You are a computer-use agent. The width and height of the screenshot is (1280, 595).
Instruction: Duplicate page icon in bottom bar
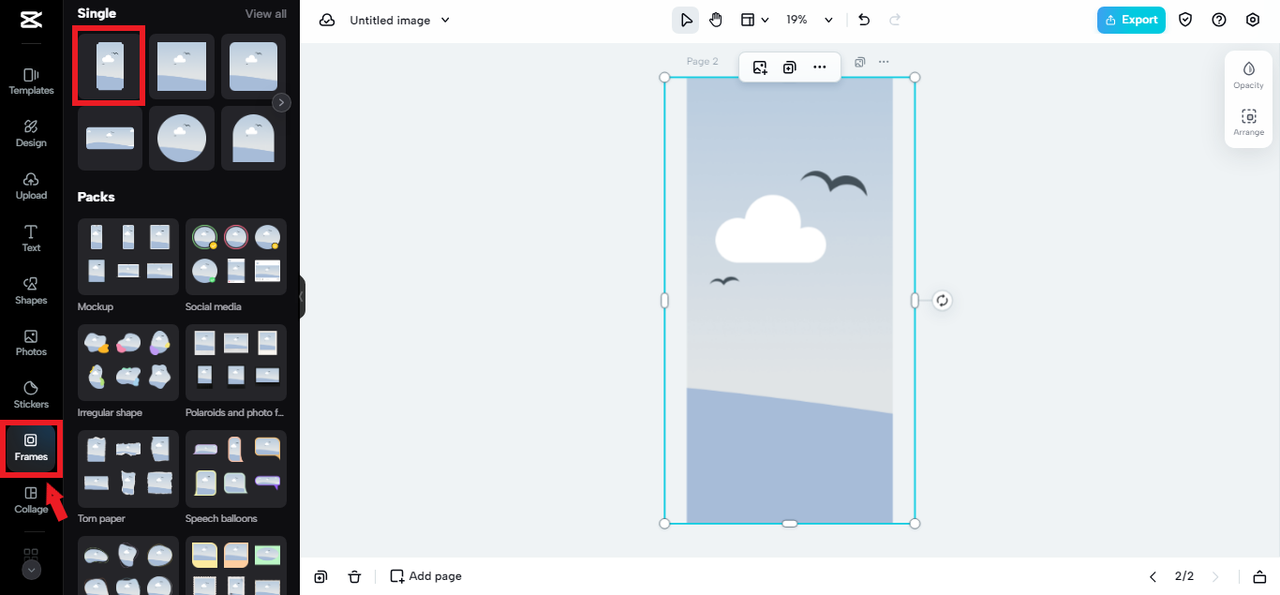point(321,577)
